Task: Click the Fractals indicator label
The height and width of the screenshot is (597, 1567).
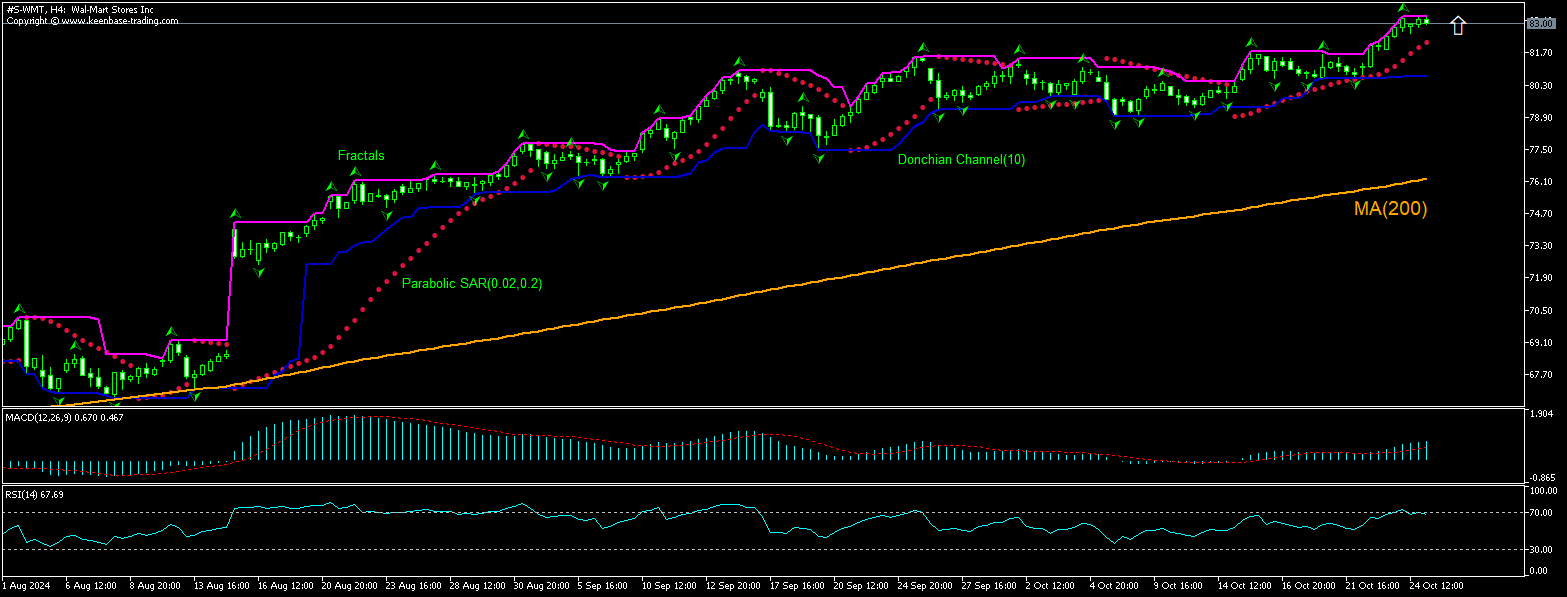Action: click(x=361, y=155)
